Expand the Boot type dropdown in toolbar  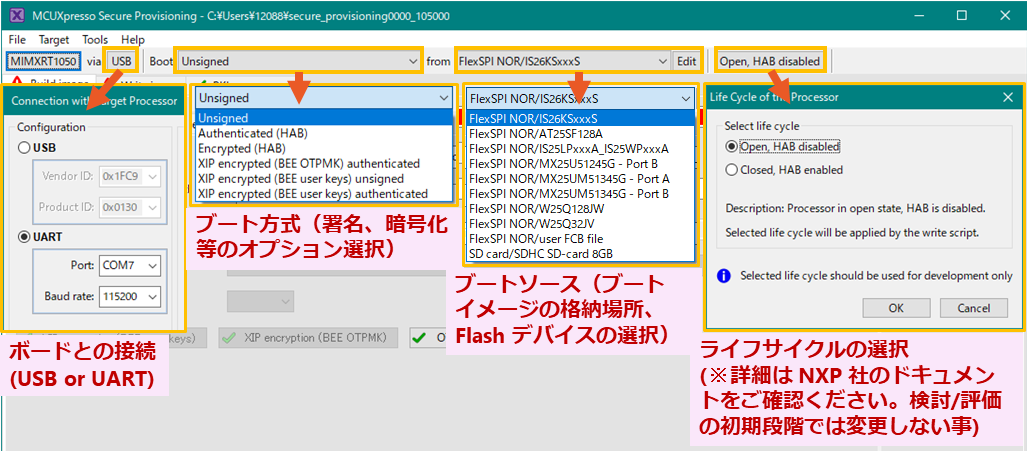298,61
